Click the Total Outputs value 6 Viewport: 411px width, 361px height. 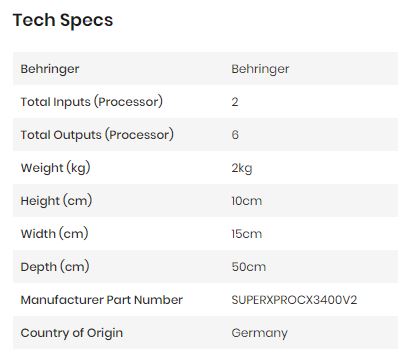pos(235,135)
